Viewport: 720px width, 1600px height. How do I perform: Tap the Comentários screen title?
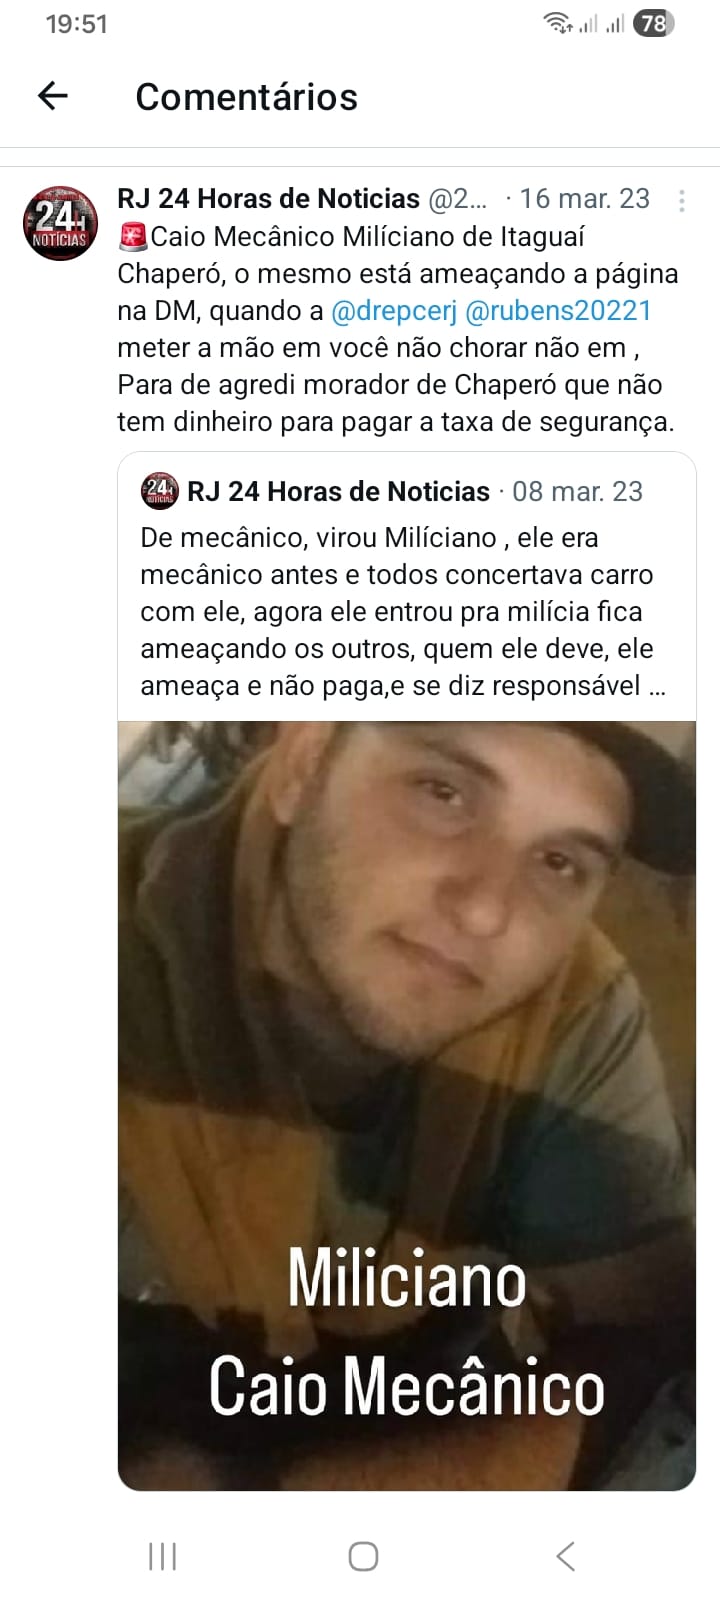(246, 97)
